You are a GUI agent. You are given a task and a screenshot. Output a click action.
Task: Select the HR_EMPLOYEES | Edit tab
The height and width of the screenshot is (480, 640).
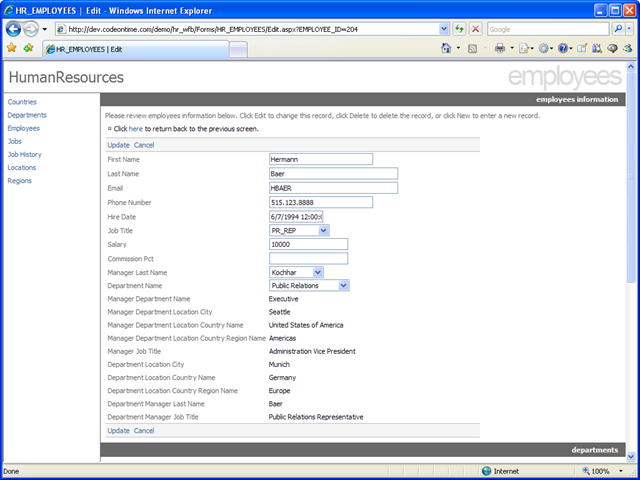[136, 49]
